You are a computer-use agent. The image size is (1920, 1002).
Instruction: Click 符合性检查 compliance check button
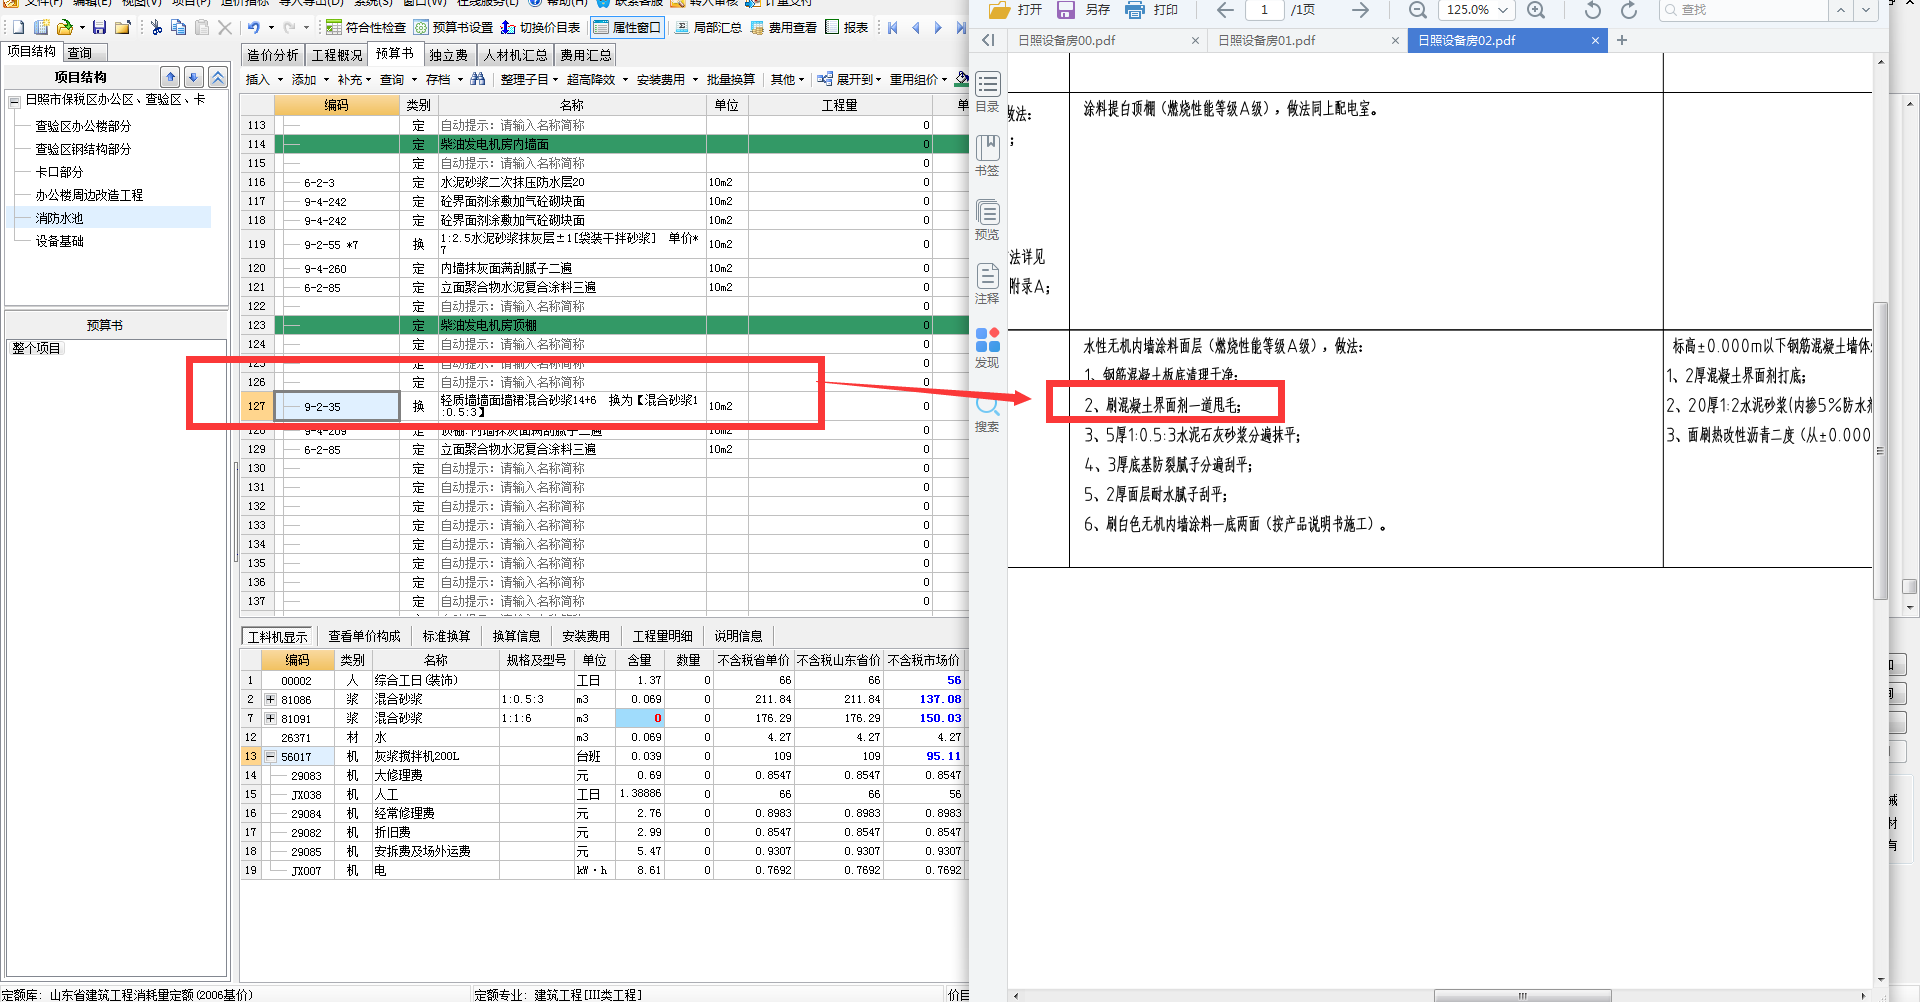tap(366, 28)
